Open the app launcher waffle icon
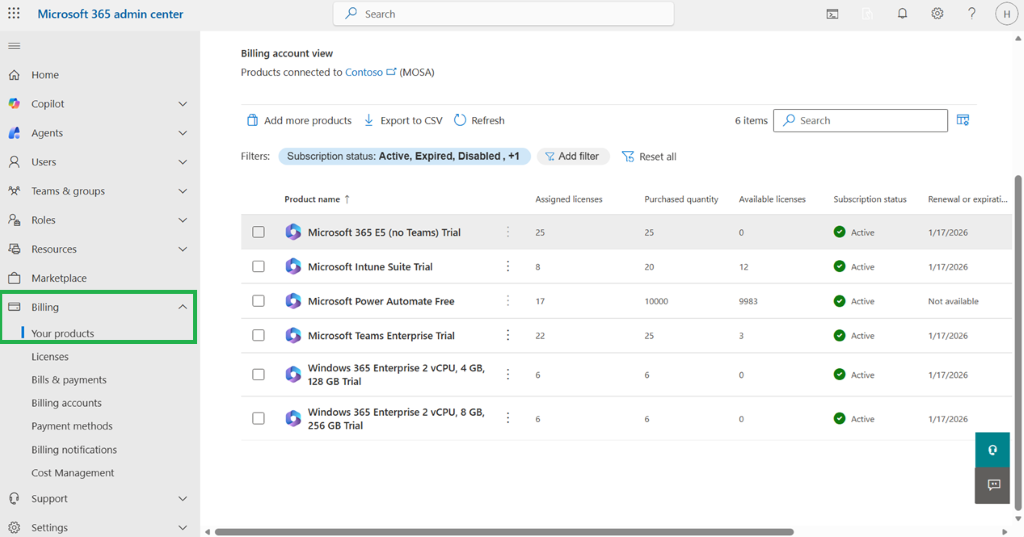1024x537 pixels. 14,14
